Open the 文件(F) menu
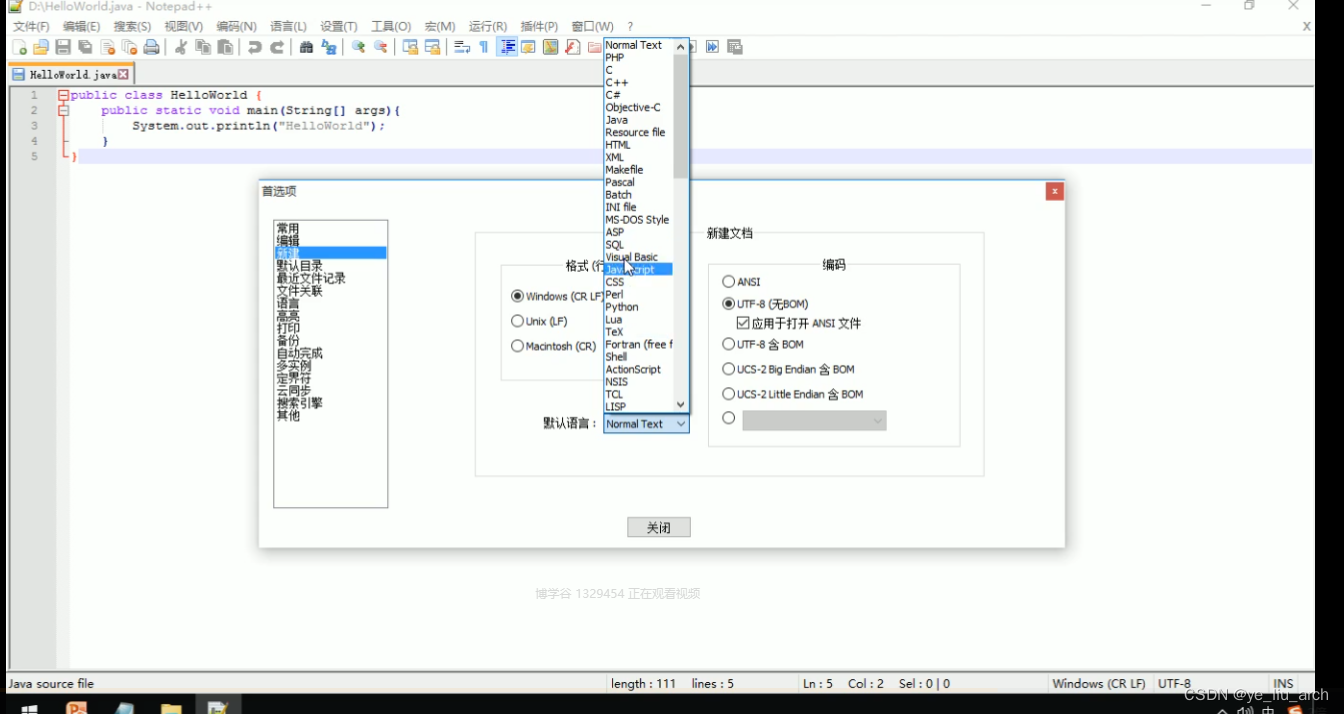1344x714 pixels. click(31, 26)
